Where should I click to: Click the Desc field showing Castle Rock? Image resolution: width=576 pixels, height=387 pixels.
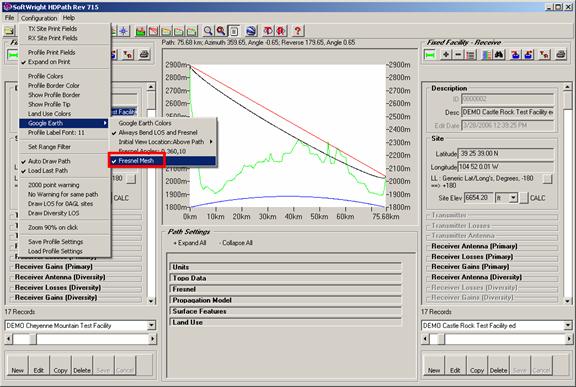tap(508, 112)
